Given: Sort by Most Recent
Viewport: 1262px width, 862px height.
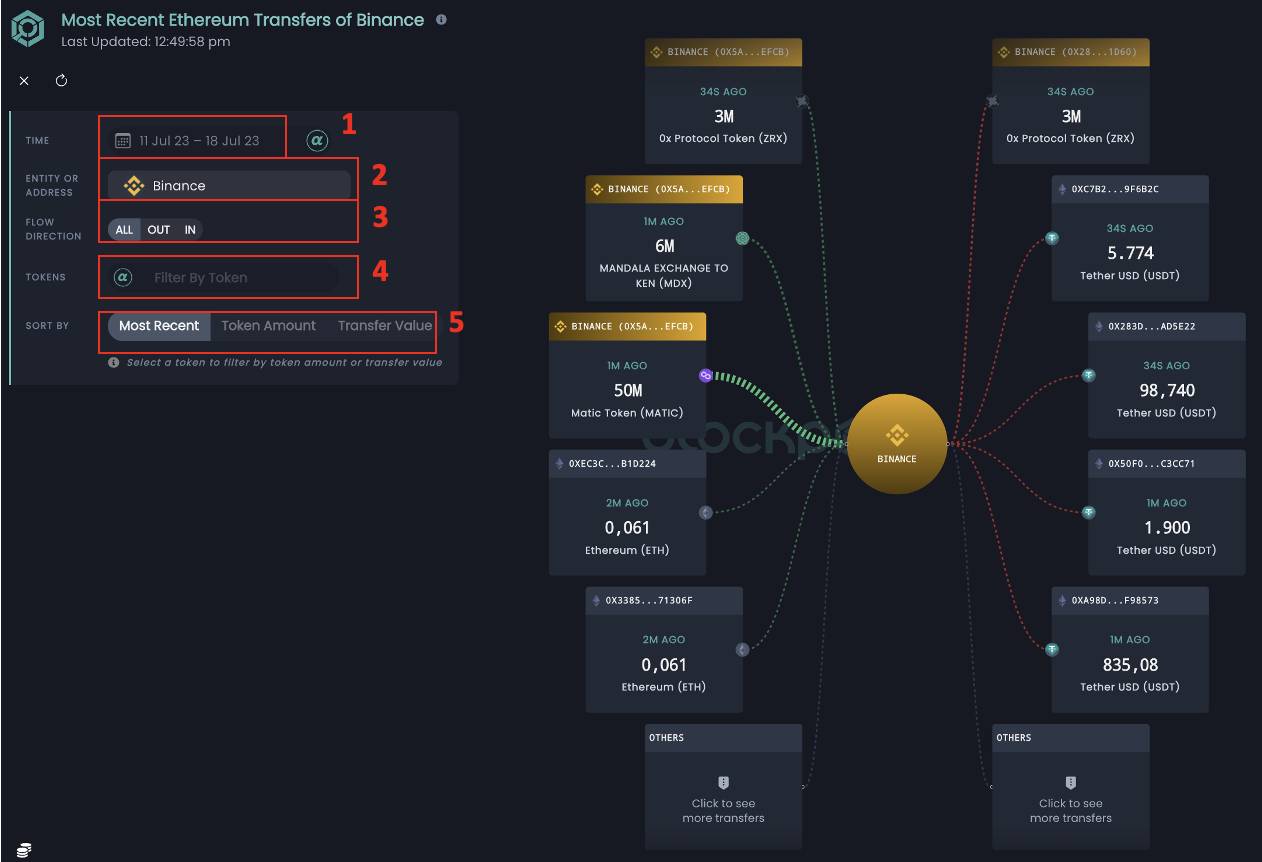Looking at the screenshot, I should pyautogui.click(x=159, y=326).
